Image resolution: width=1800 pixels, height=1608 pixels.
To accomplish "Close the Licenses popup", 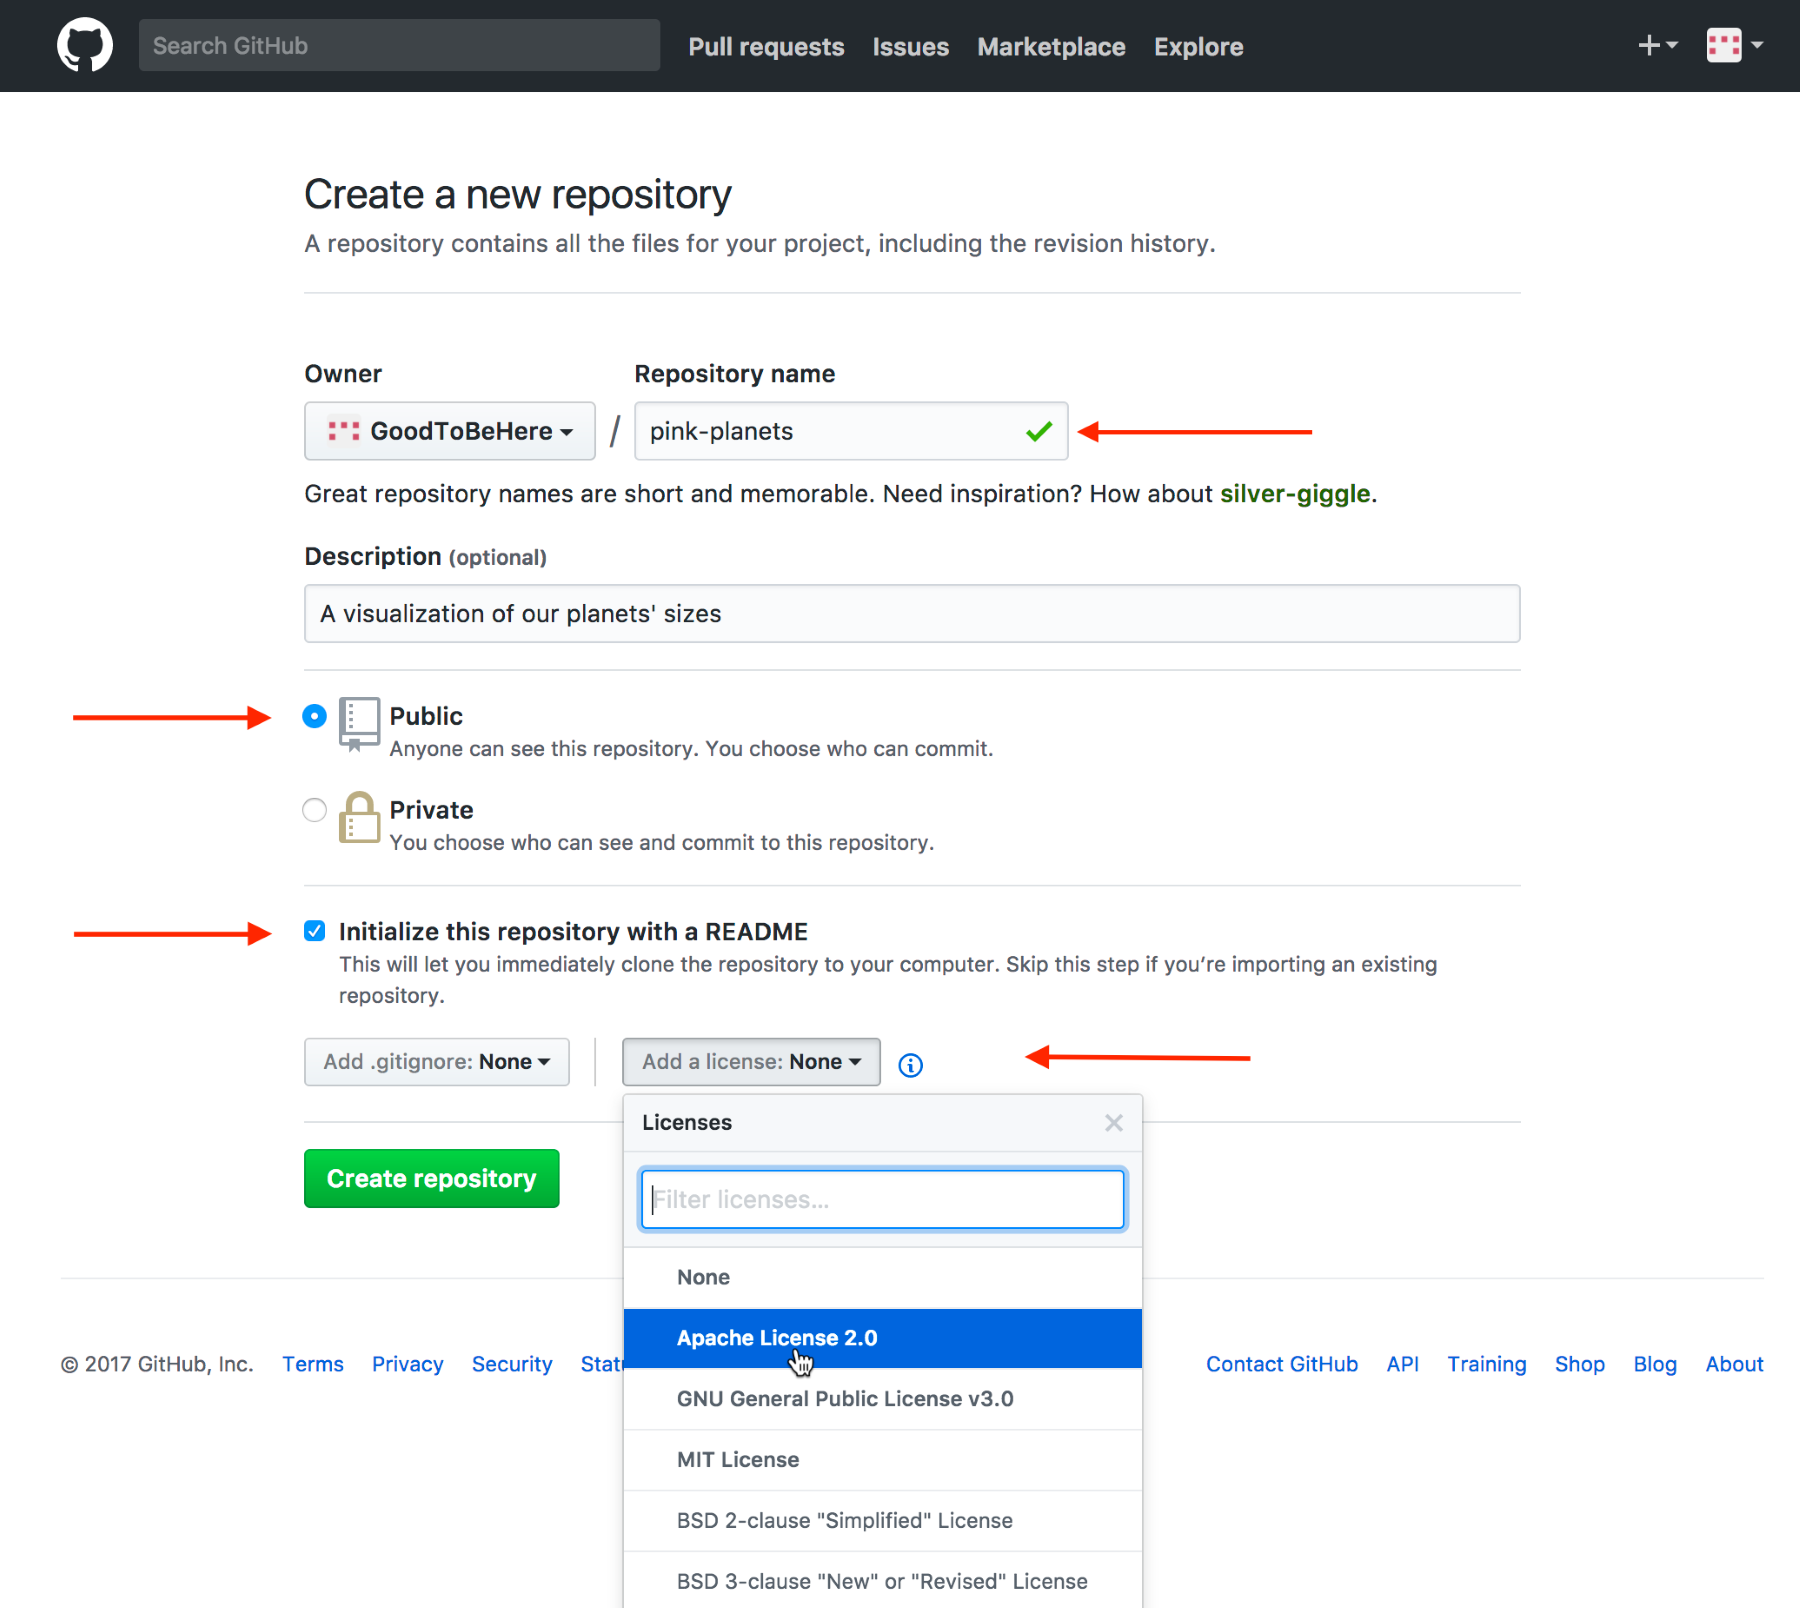I will [1113, 1123].
